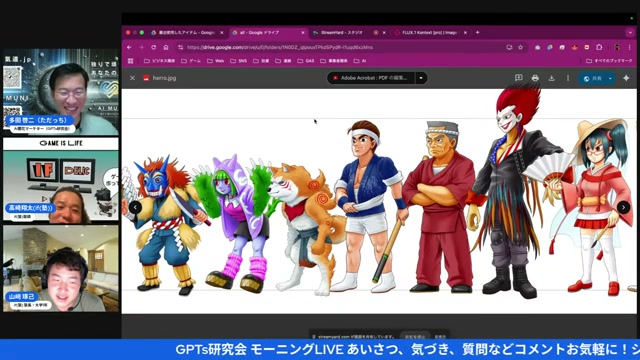Open the ビジネス関係 bookmark folder
The width and height of the screenshot is (640, 360).
160,61
